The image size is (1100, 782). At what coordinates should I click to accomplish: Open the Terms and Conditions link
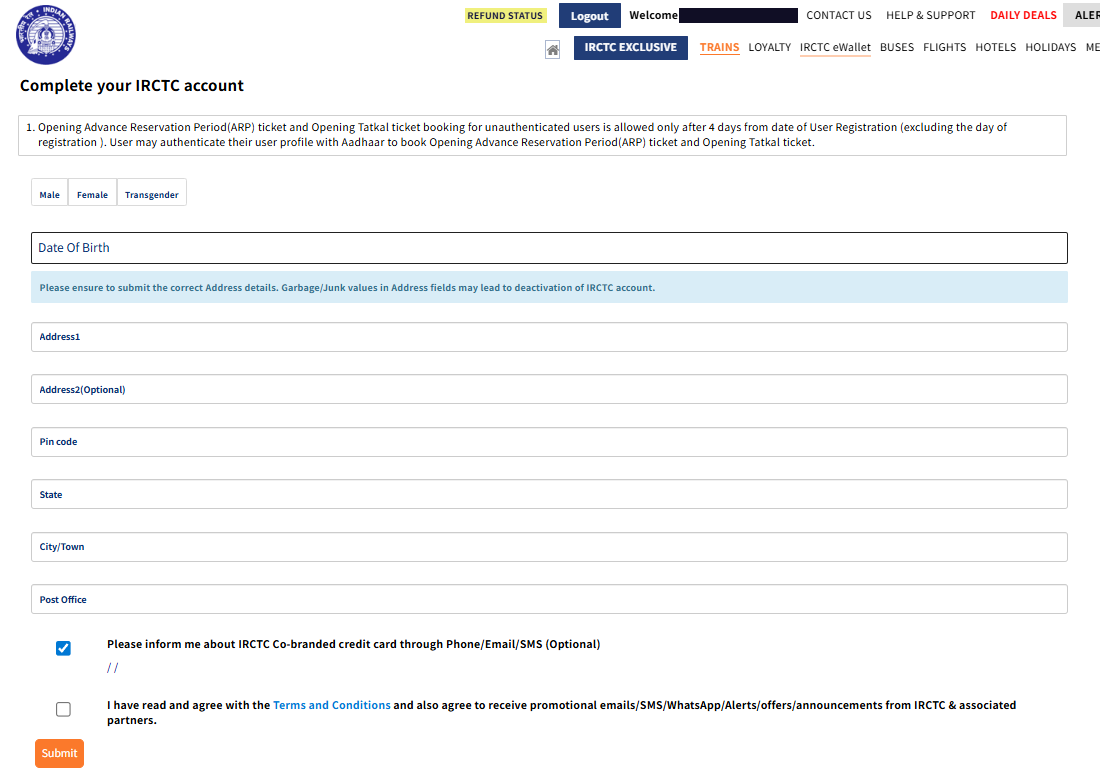click(x=331, y=705)
